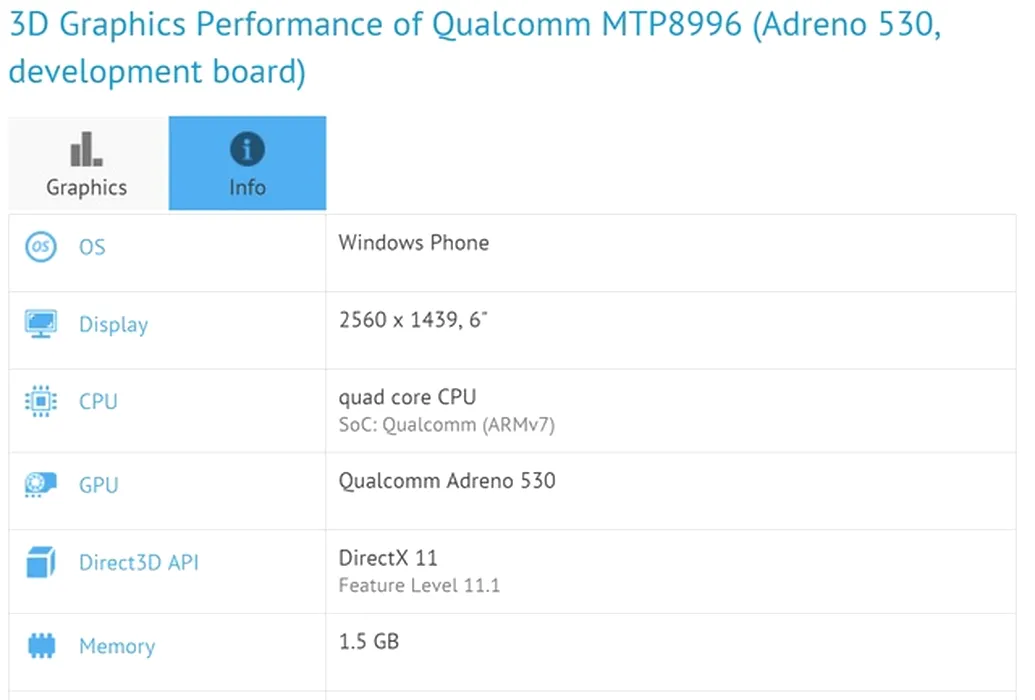Click the DirectX 11 value text
Viewport: 1035px width, 700px height.
point(388,558)
